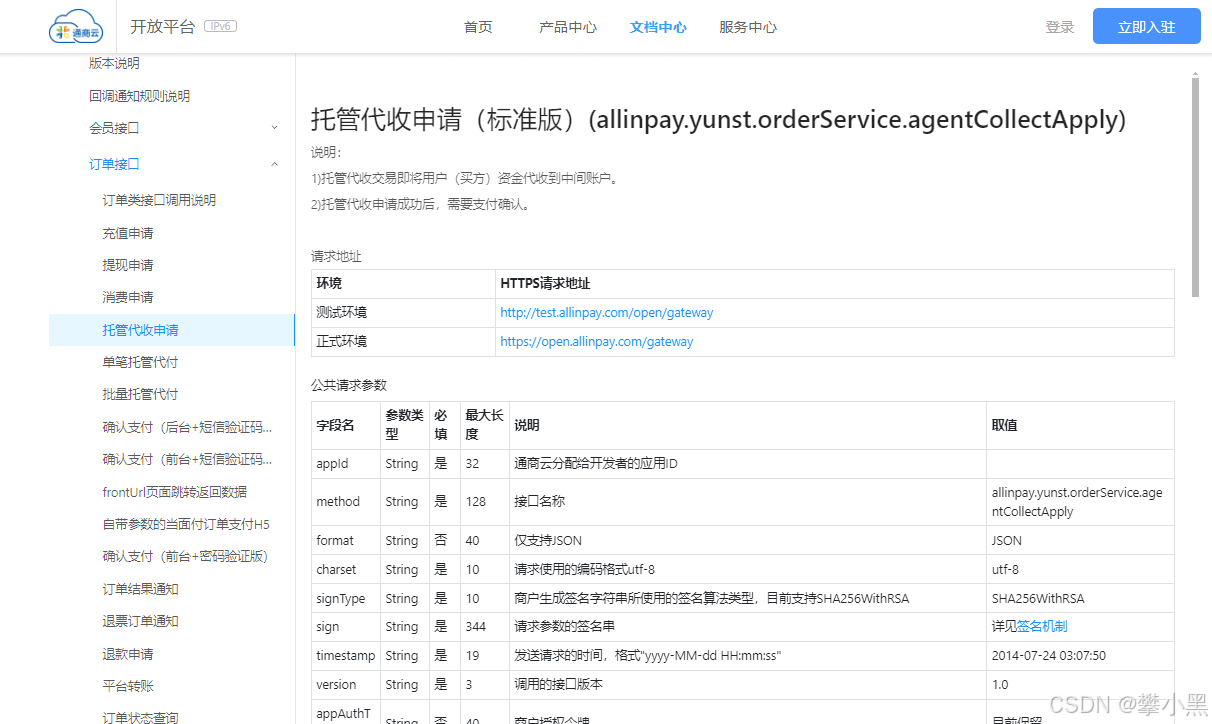Viewport: 1212px width, 724px height.
Task: Select 退款申请 in the sidebar
Action: (x=128, y=654)
